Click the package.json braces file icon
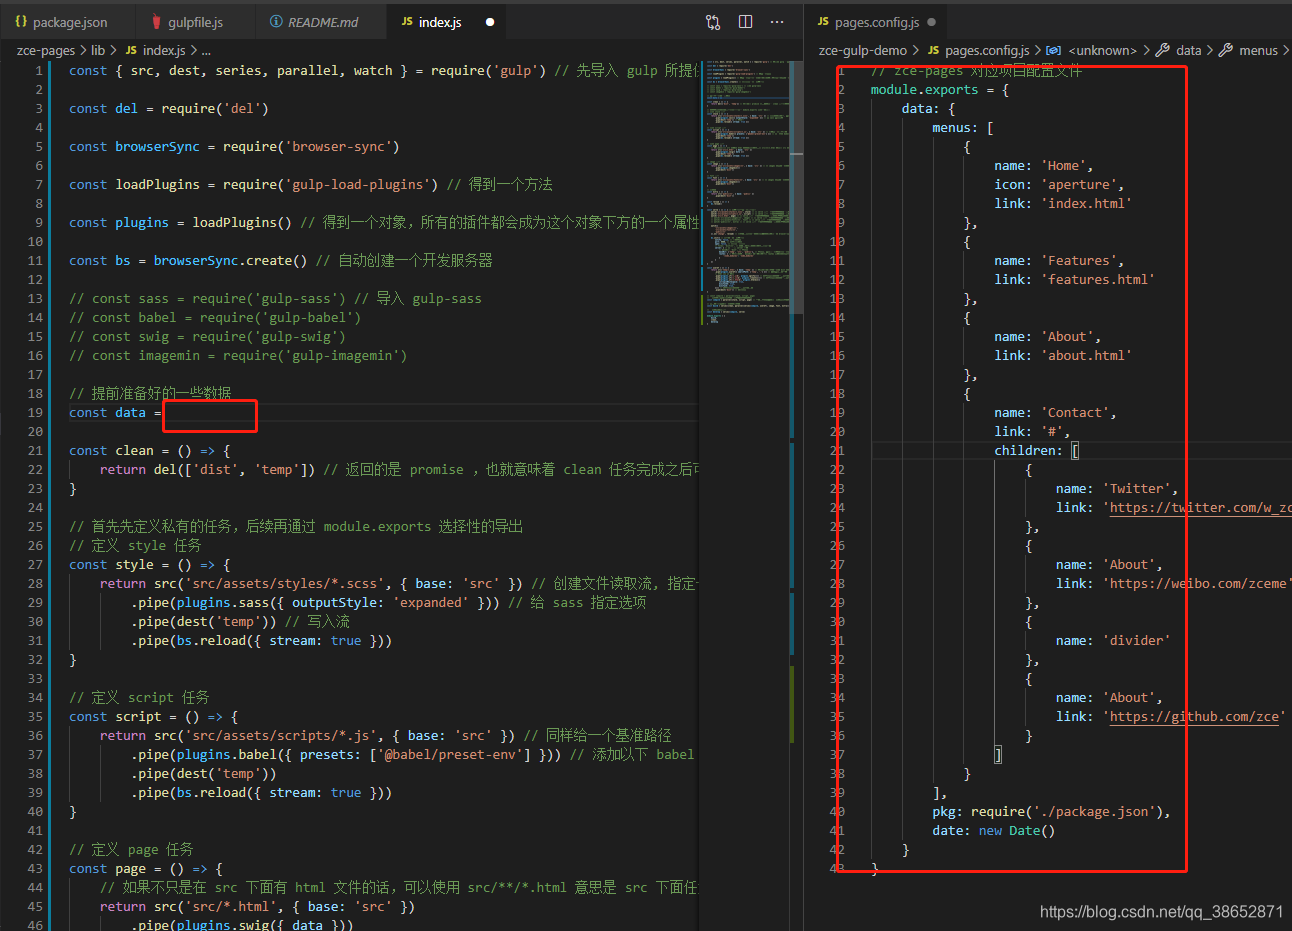This screenshot has height=931, width=1292. point(21,21)
